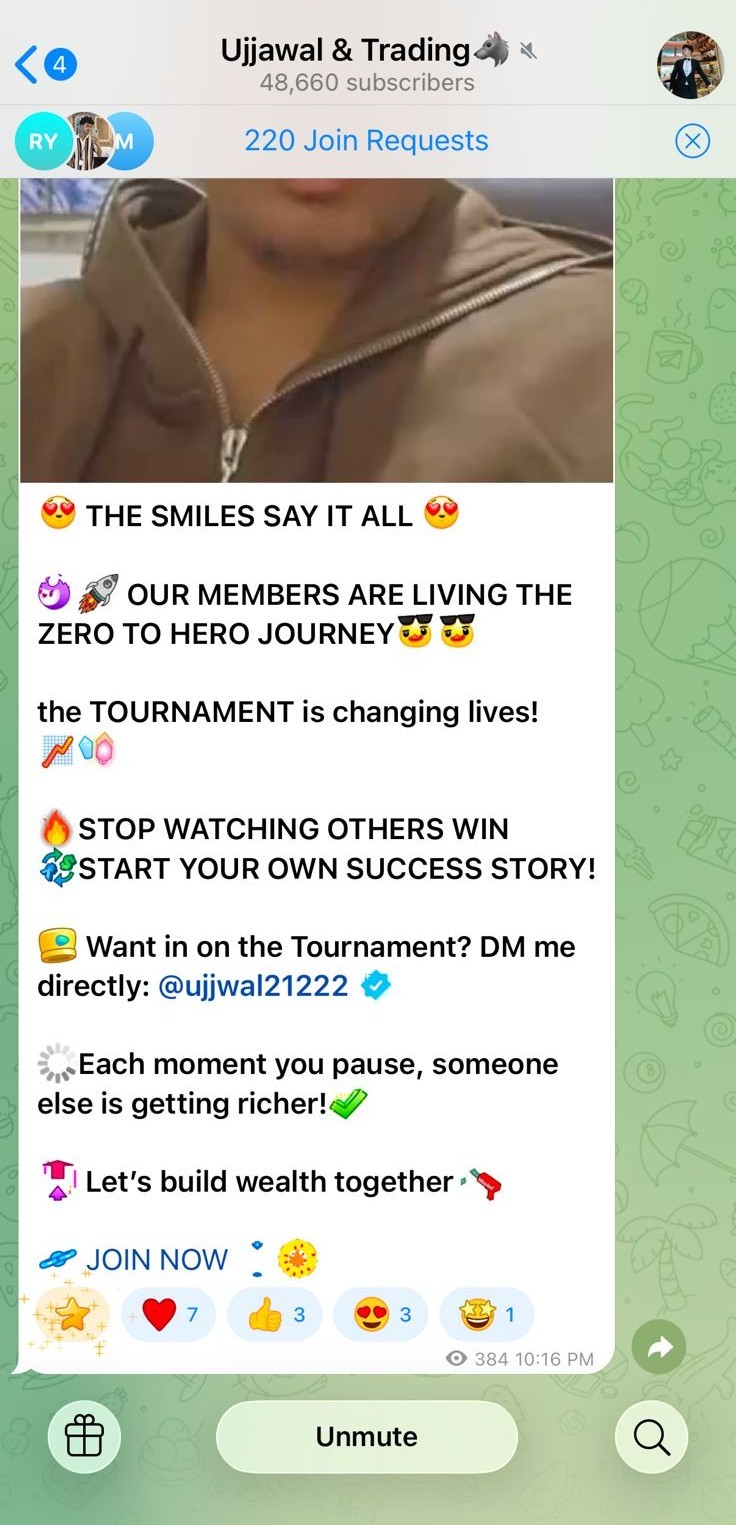
Task: Open the gift icon button
Action: coord(84,1437)
